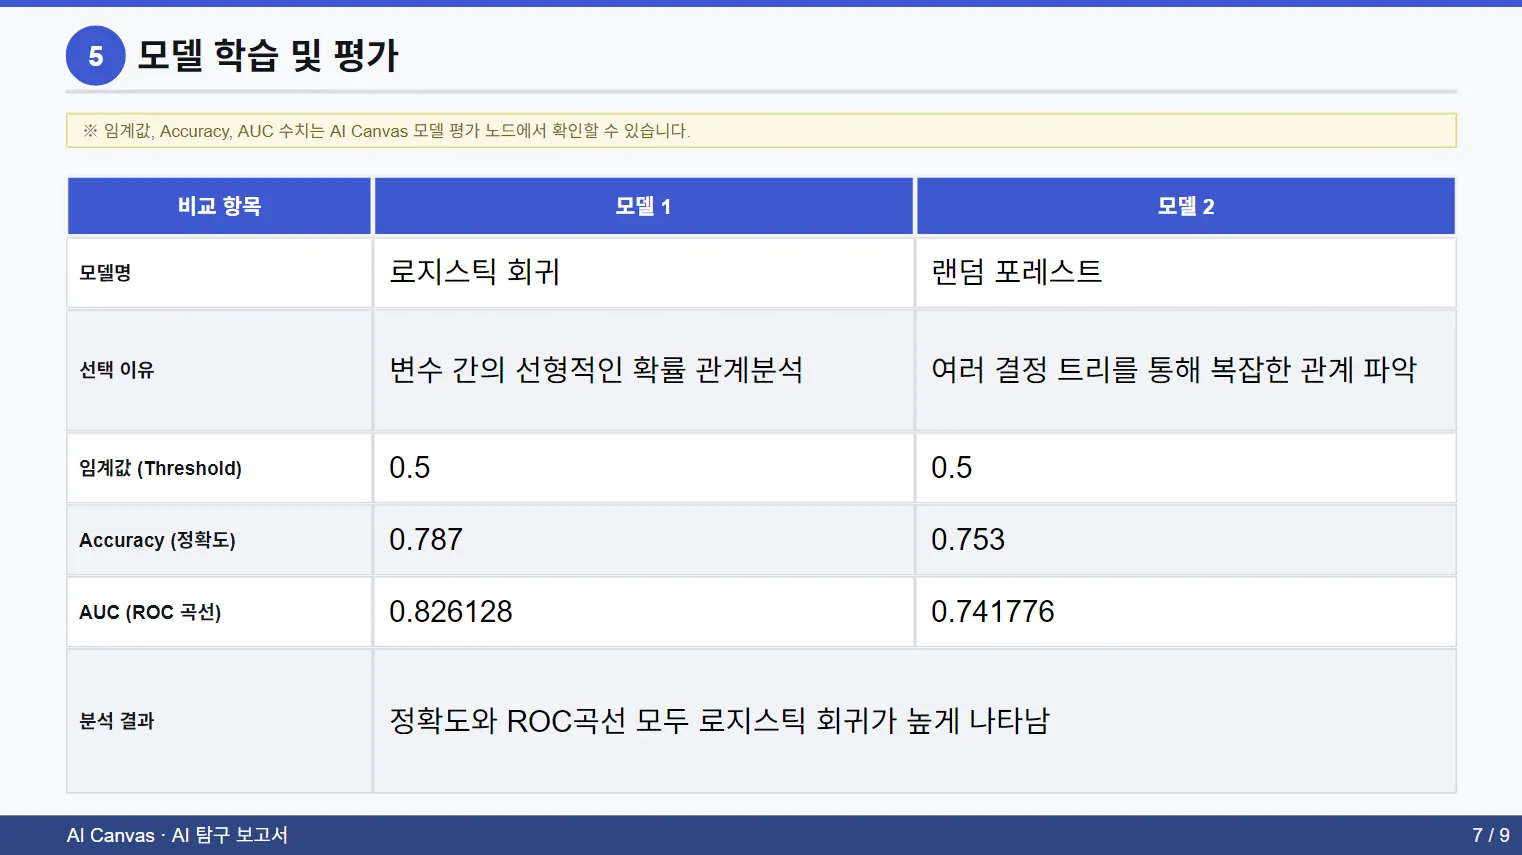The height and width of the screenshot is (855, 1522).
Task: Click the 비교 항목 column header
Action: tap(219, 206)
